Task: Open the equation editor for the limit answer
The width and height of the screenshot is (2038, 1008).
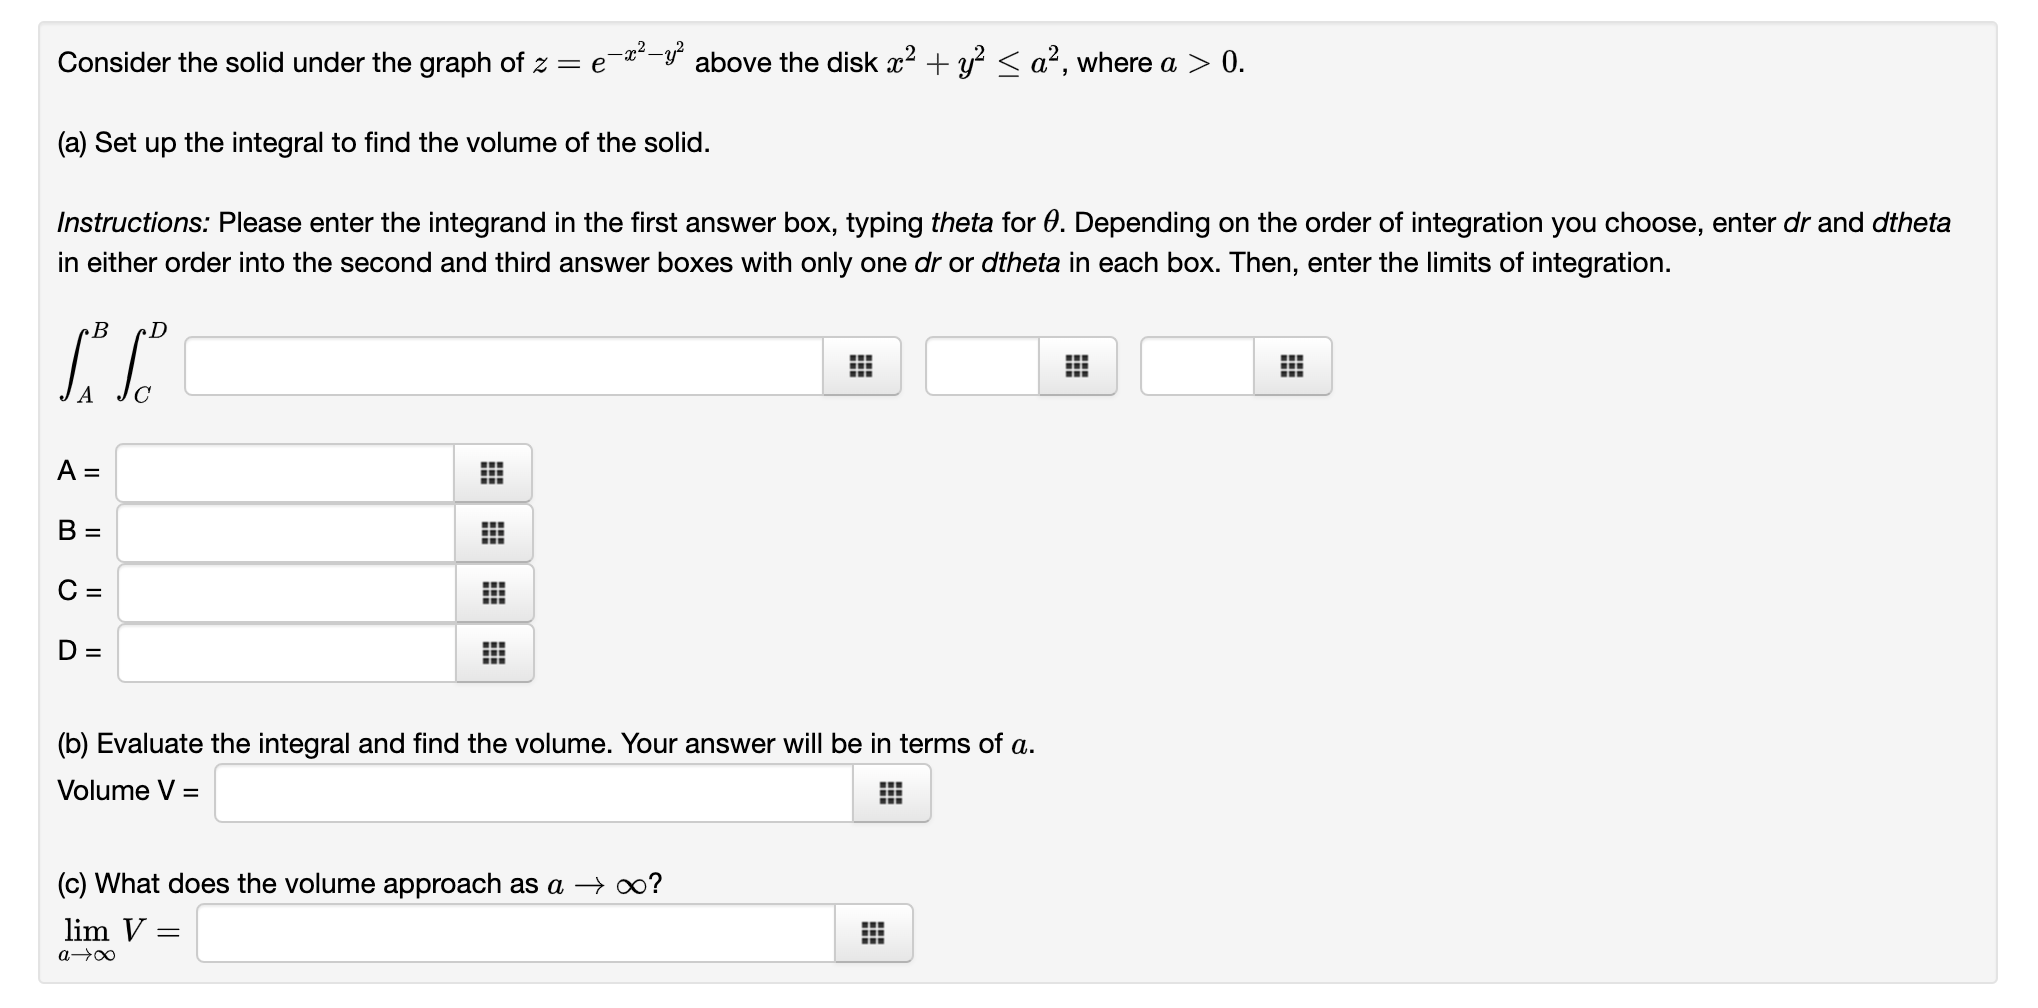Action: pos(875,933)
